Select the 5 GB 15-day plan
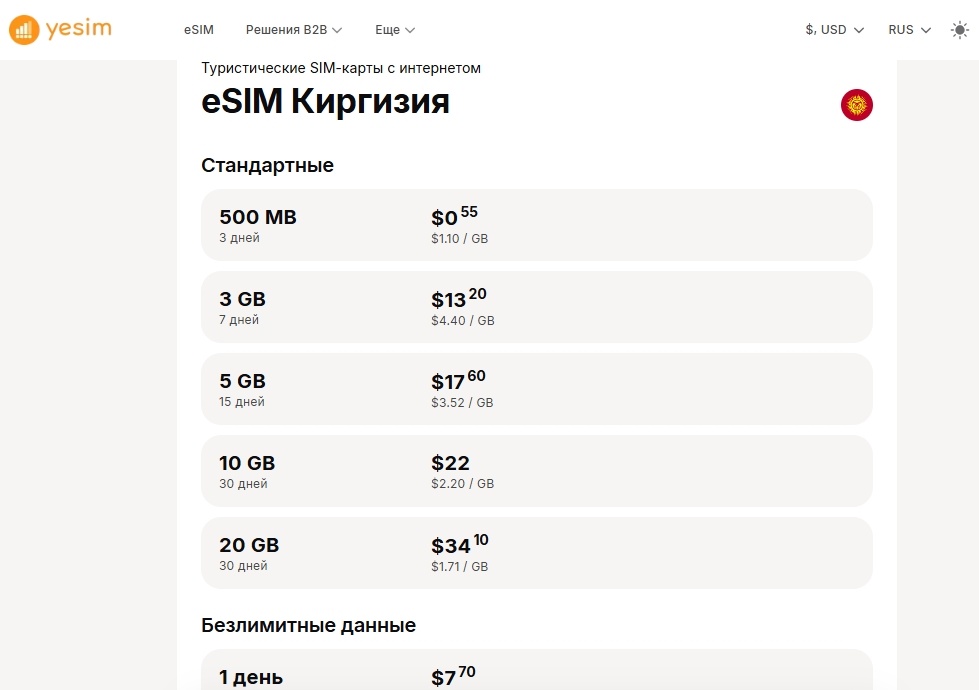The image size is (979, 690). 537,389
